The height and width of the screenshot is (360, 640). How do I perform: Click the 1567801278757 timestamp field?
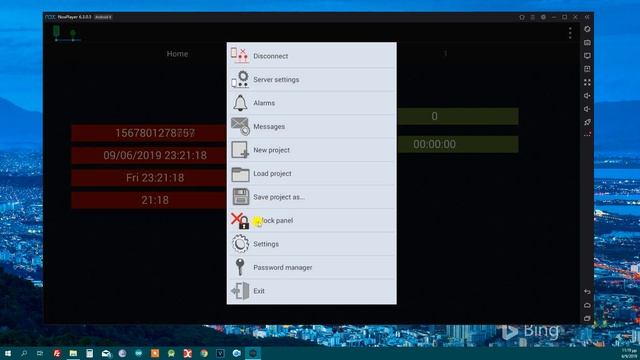148,133
